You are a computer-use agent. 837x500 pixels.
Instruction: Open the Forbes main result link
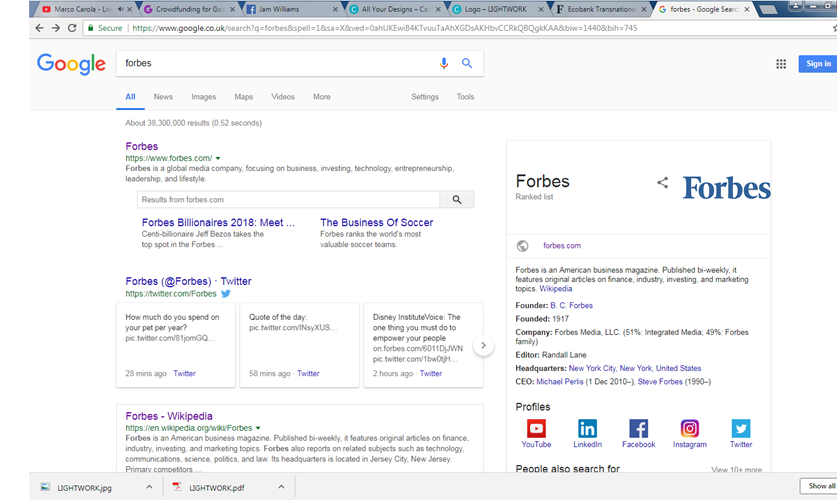(x=141, y=146)
